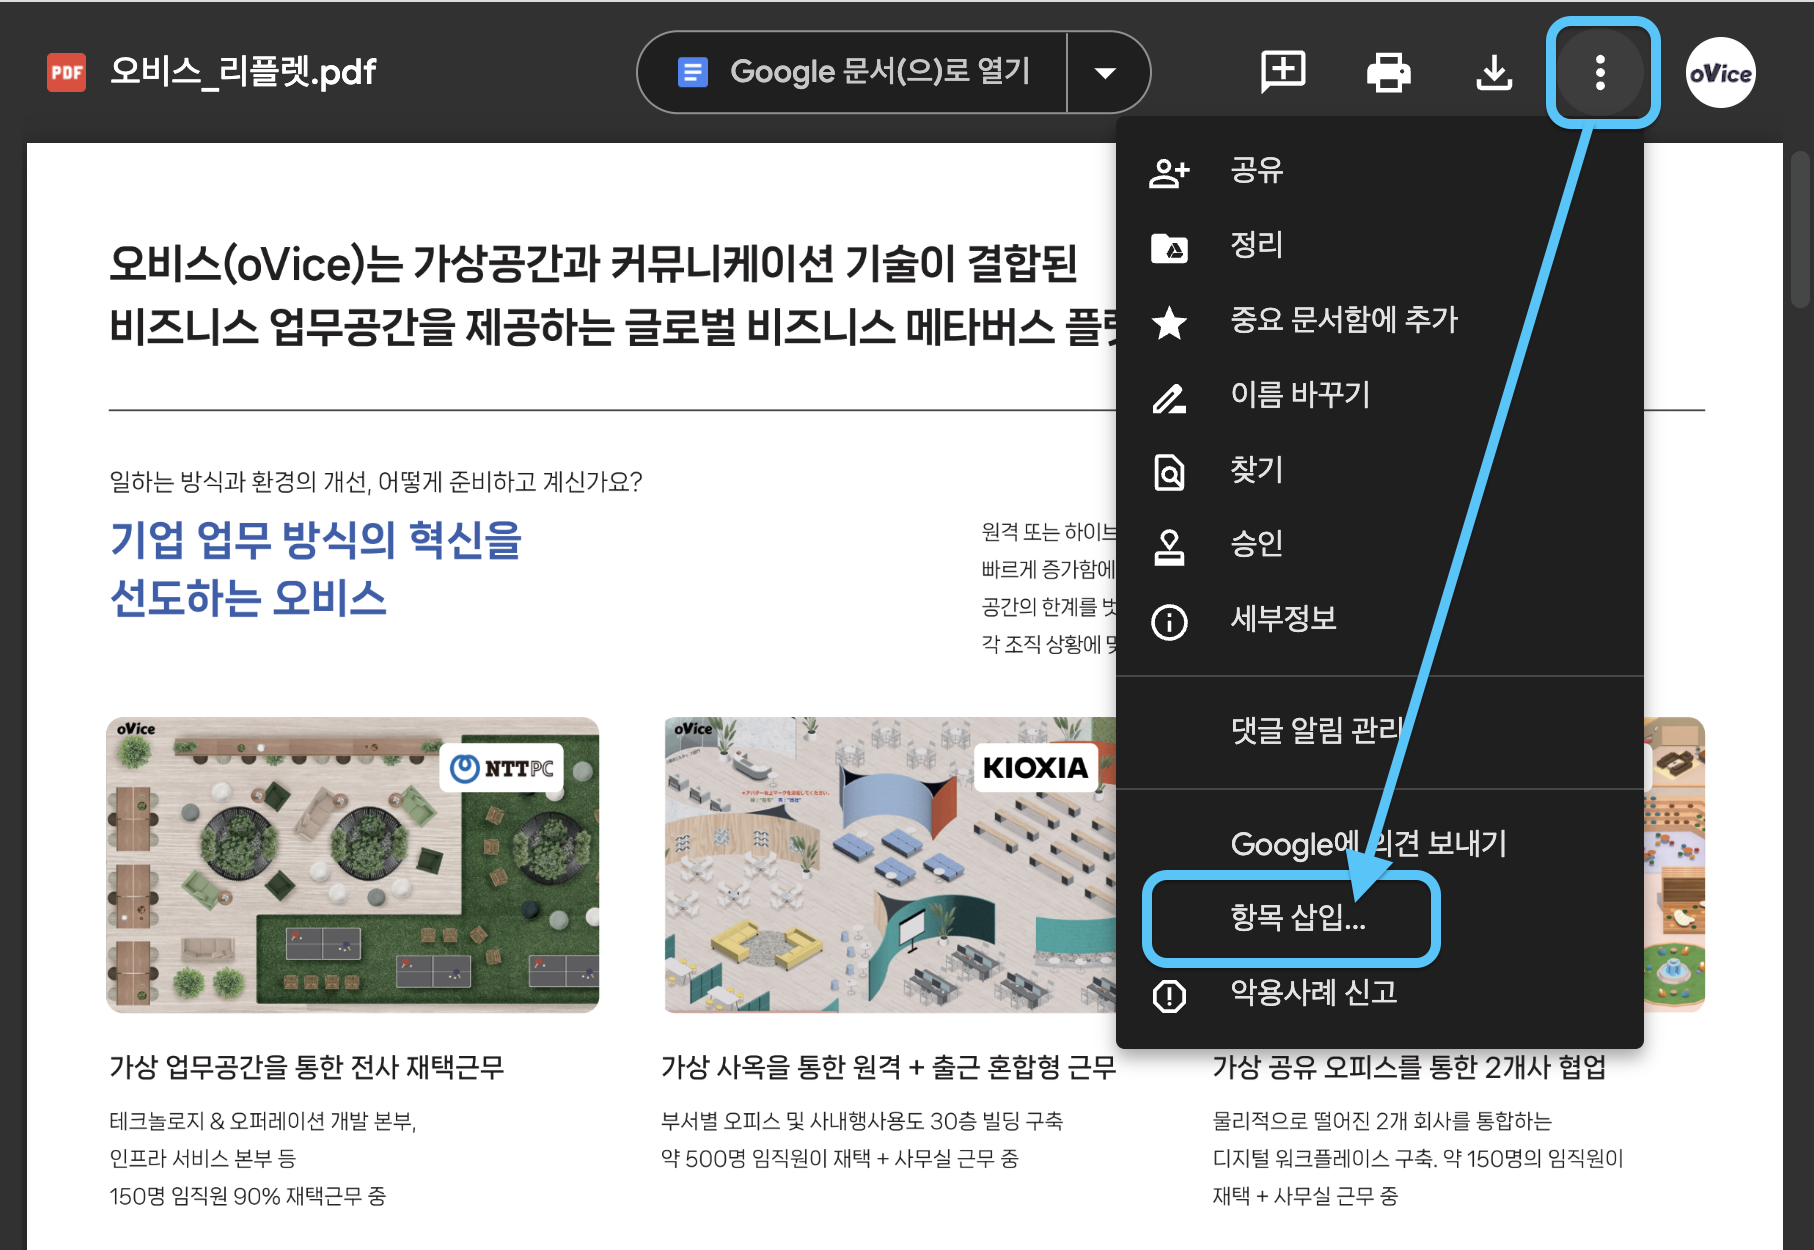Screen dimensions: 1814x1250
Task: Open 댓글 알림 관리 option
Action: coord(1379,731)
